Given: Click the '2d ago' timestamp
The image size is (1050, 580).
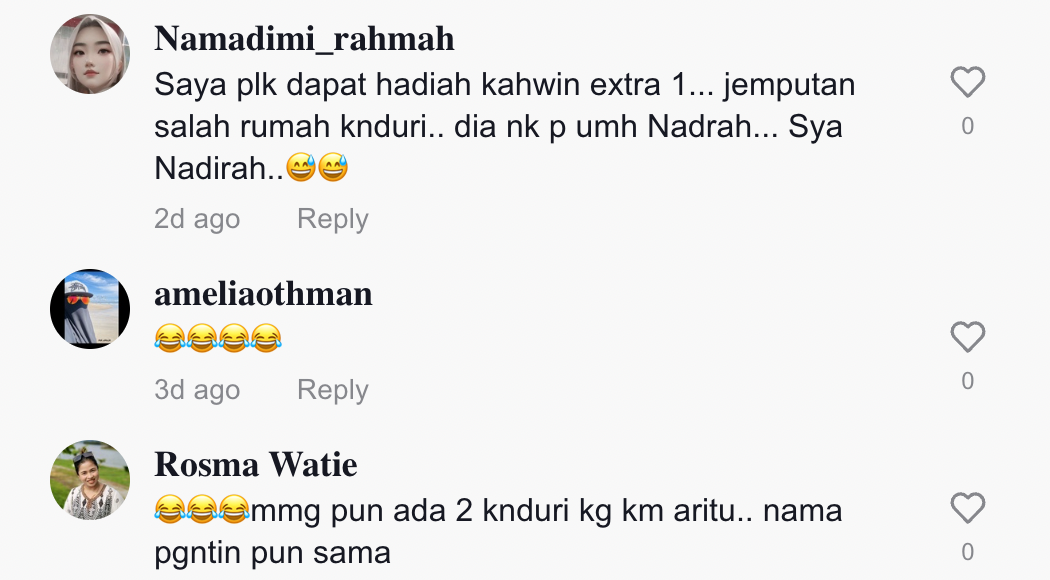Looking at the screenshot, I should (x=197, y=219).
